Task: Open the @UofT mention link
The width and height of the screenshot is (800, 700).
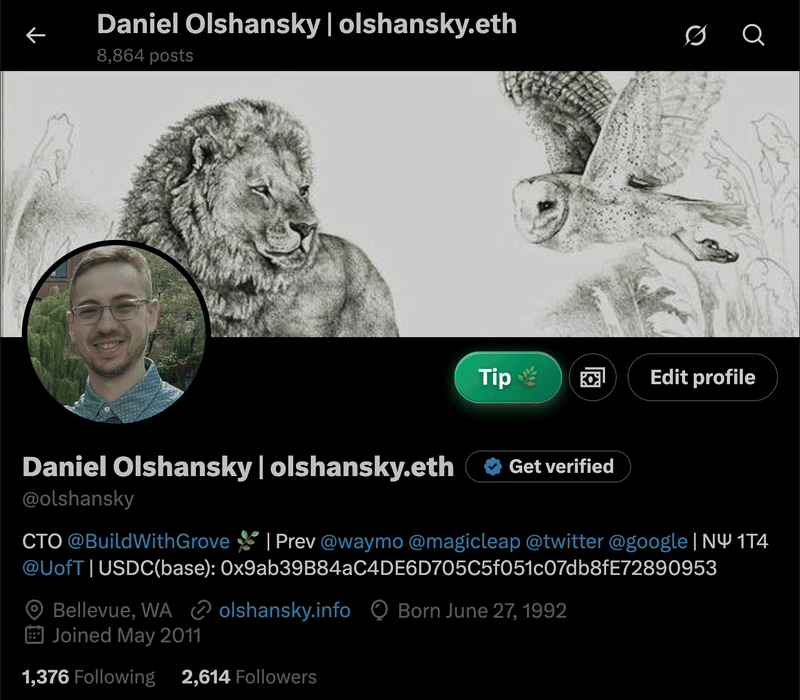Action: [53, 568]
